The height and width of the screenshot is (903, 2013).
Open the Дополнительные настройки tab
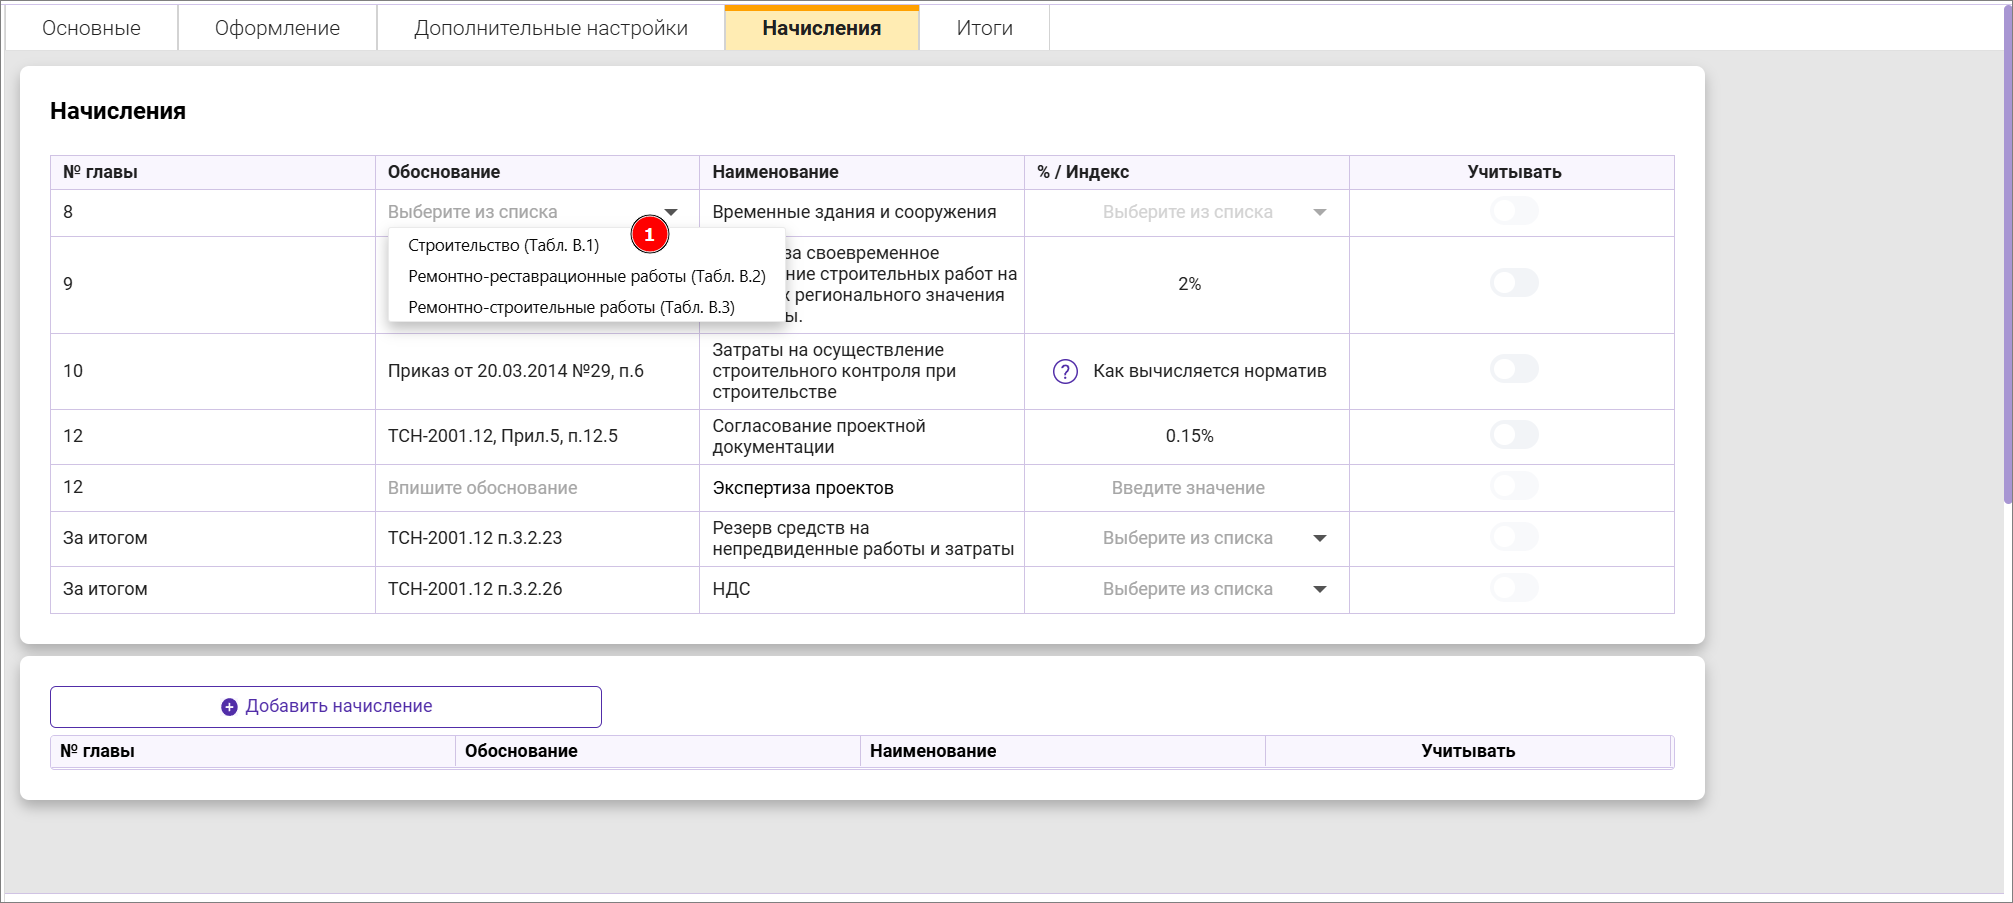point(550,28)
